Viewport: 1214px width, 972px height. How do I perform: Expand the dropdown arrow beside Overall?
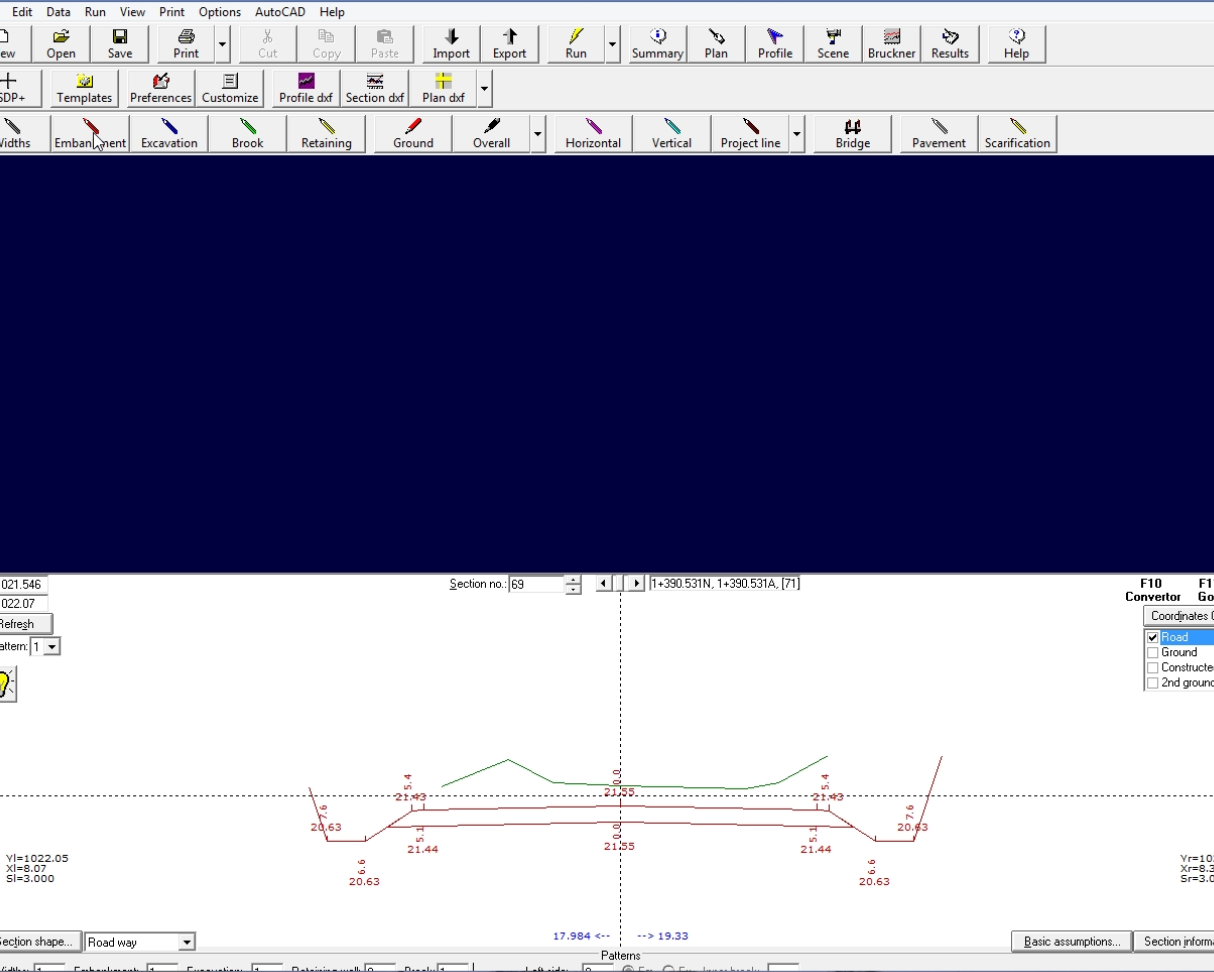click(538, 134)
